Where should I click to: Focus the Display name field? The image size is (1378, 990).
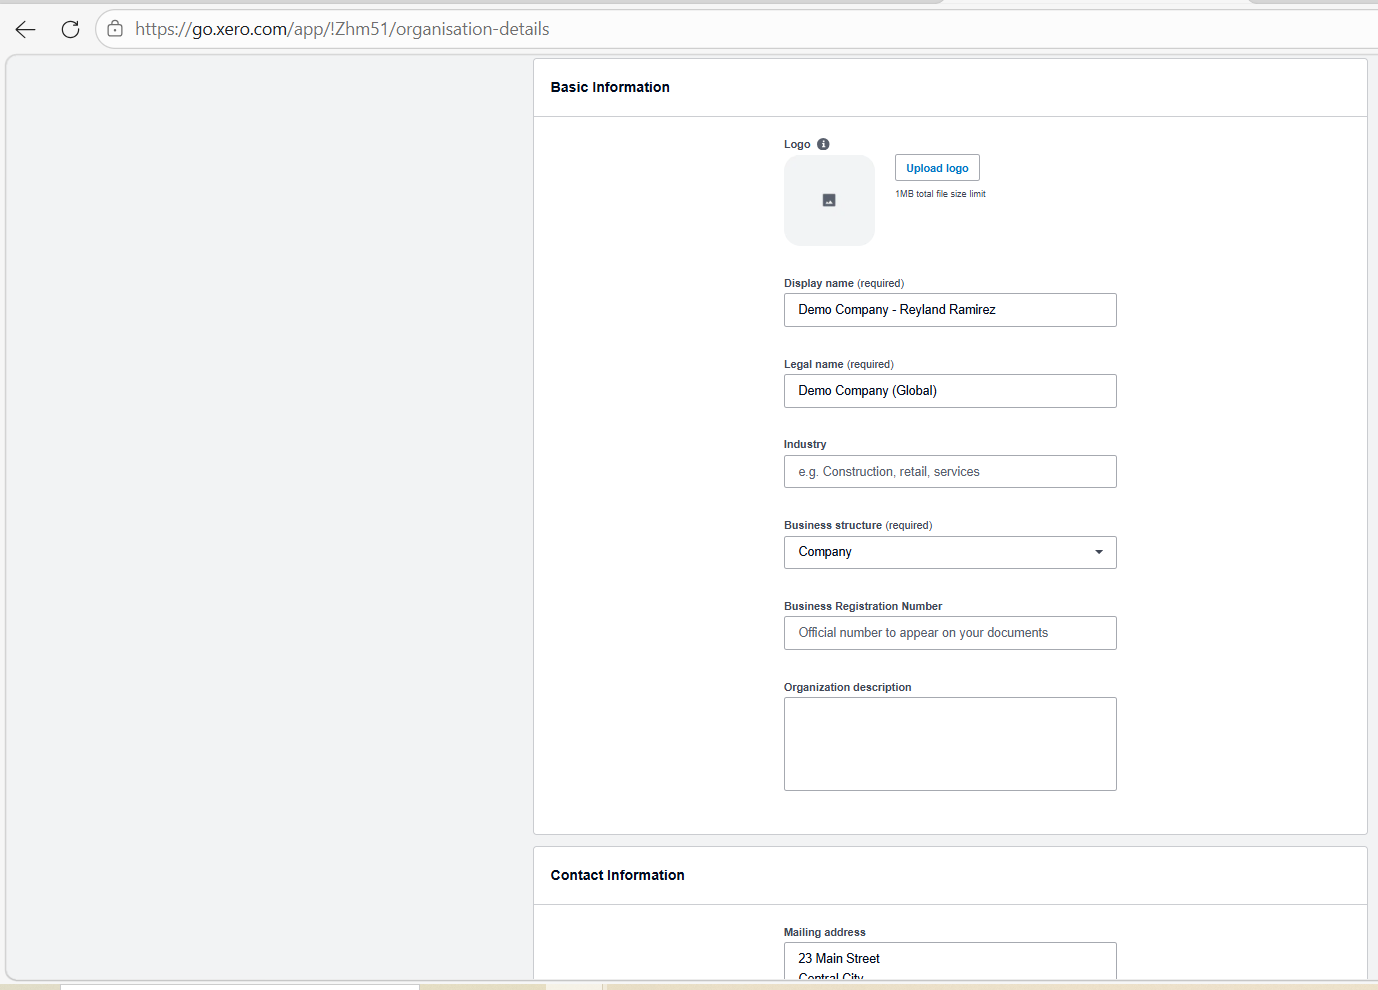click(950, 310)
